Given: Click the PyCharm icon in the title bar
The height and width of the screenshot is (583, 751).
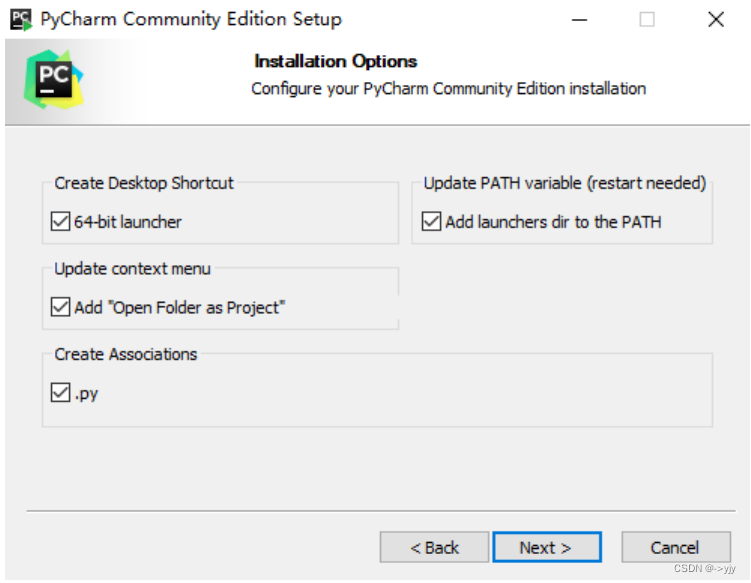Looking at the screenshot, I should pyautogui.click(x=21, y=20).
